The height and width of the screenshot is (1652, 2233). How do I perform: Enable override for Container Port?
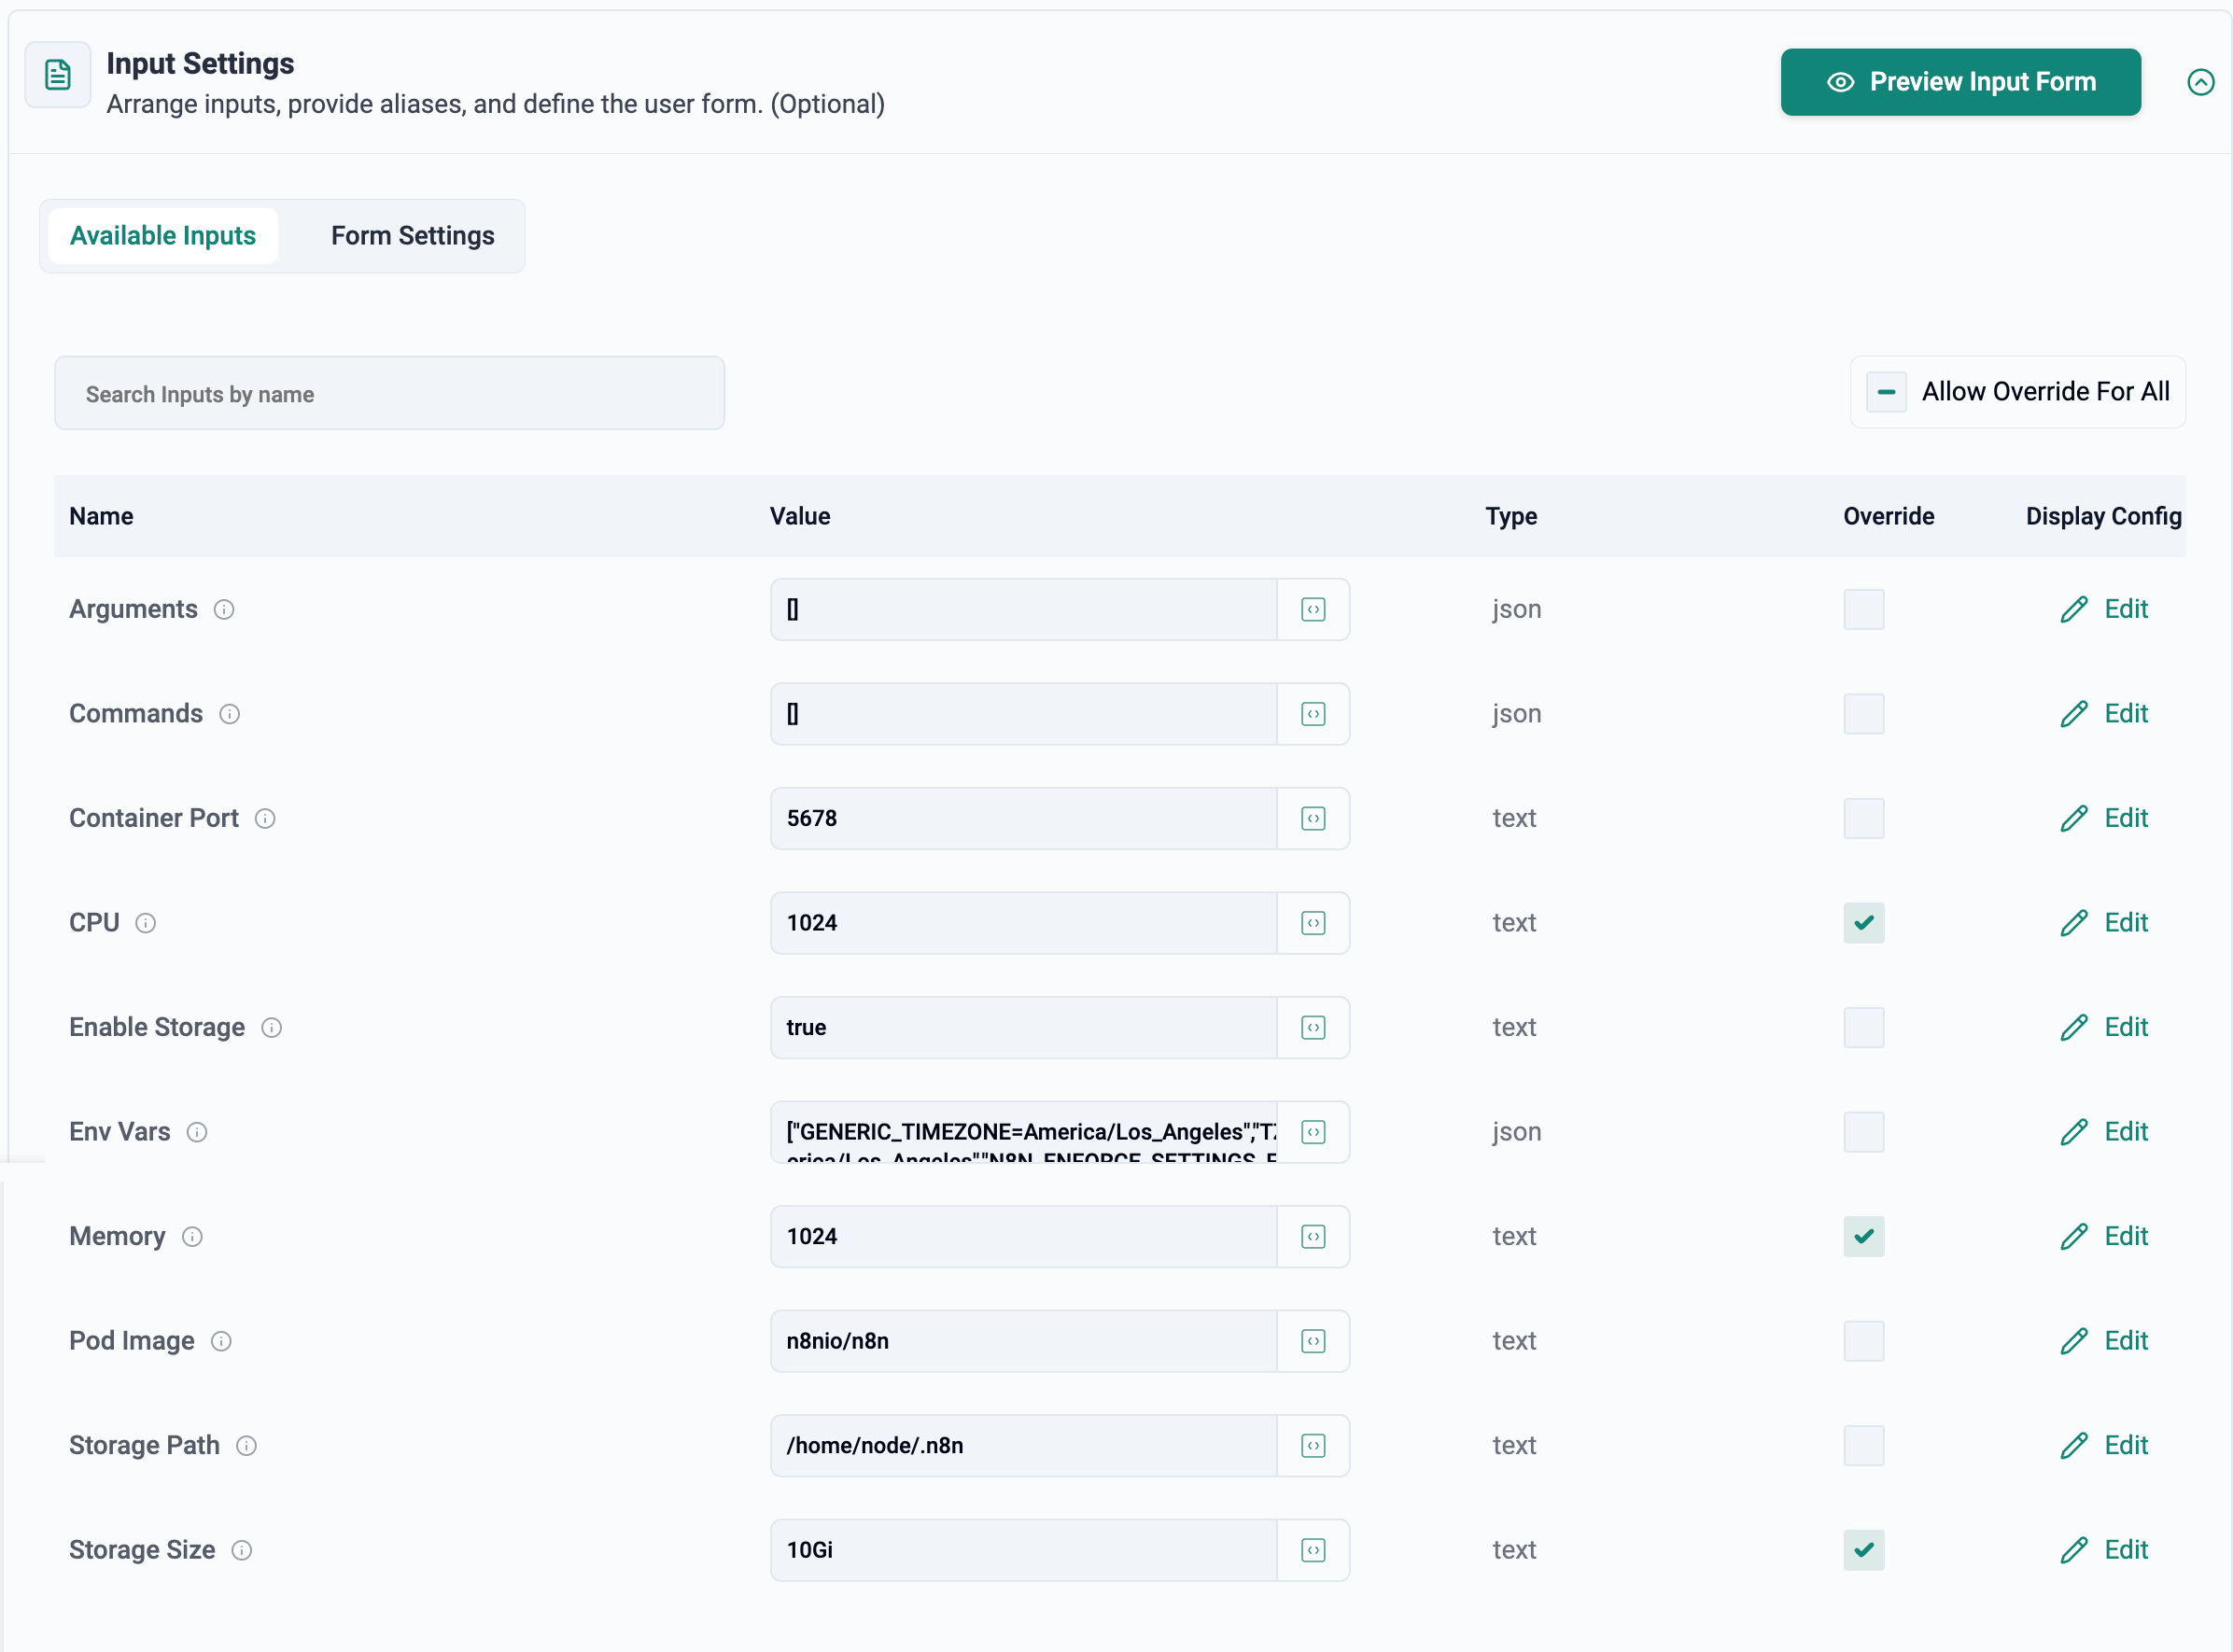pyautogui.click(x=1863, y=818)
